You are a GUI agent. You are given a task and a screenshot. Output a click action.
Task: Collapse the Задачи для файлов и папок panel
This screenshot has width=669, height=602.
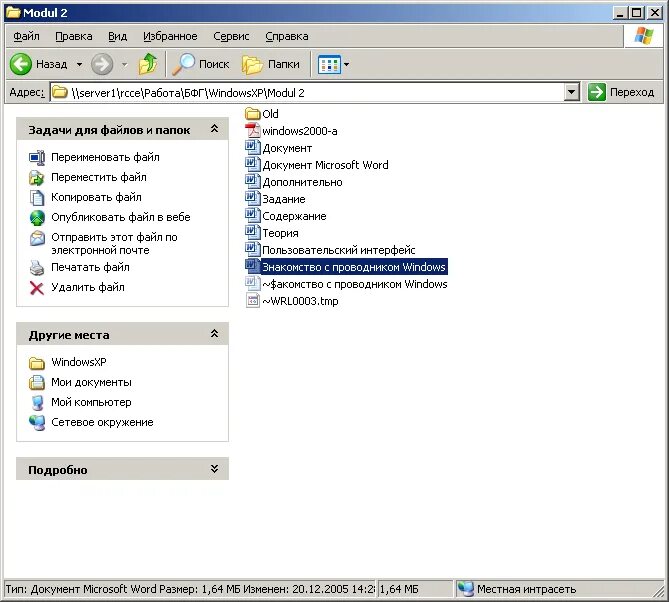[x=215, y=129]
